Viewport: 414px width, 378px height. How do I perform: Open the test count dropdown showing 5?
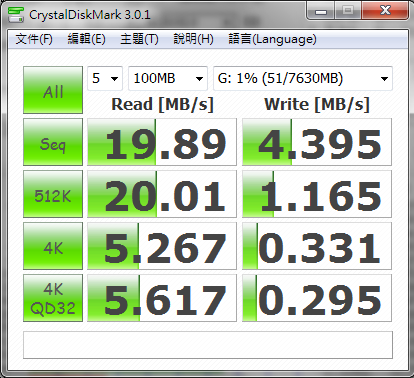tap(105, 78)
